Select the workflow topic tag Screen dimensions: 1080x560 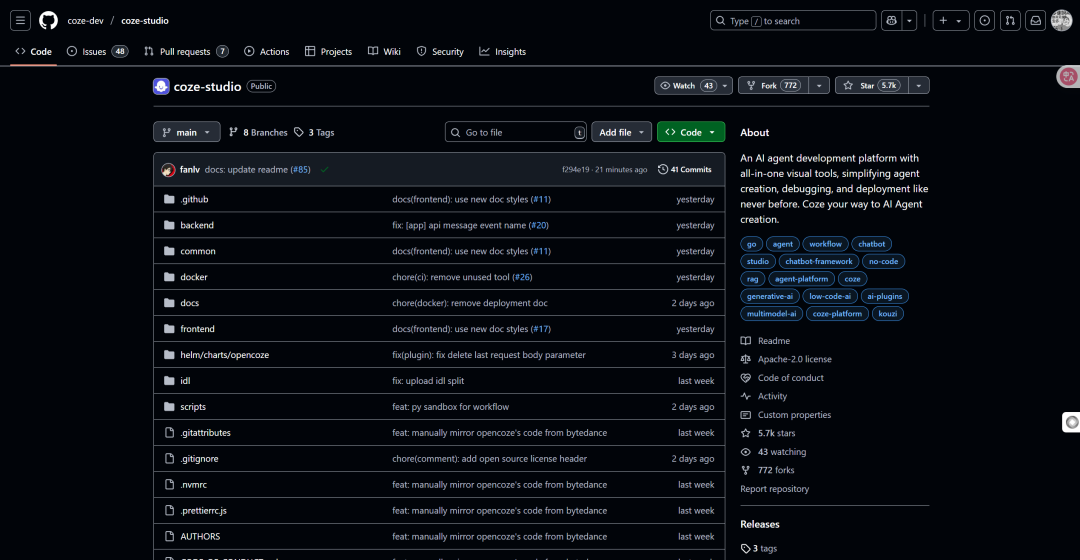click(825, 244)
